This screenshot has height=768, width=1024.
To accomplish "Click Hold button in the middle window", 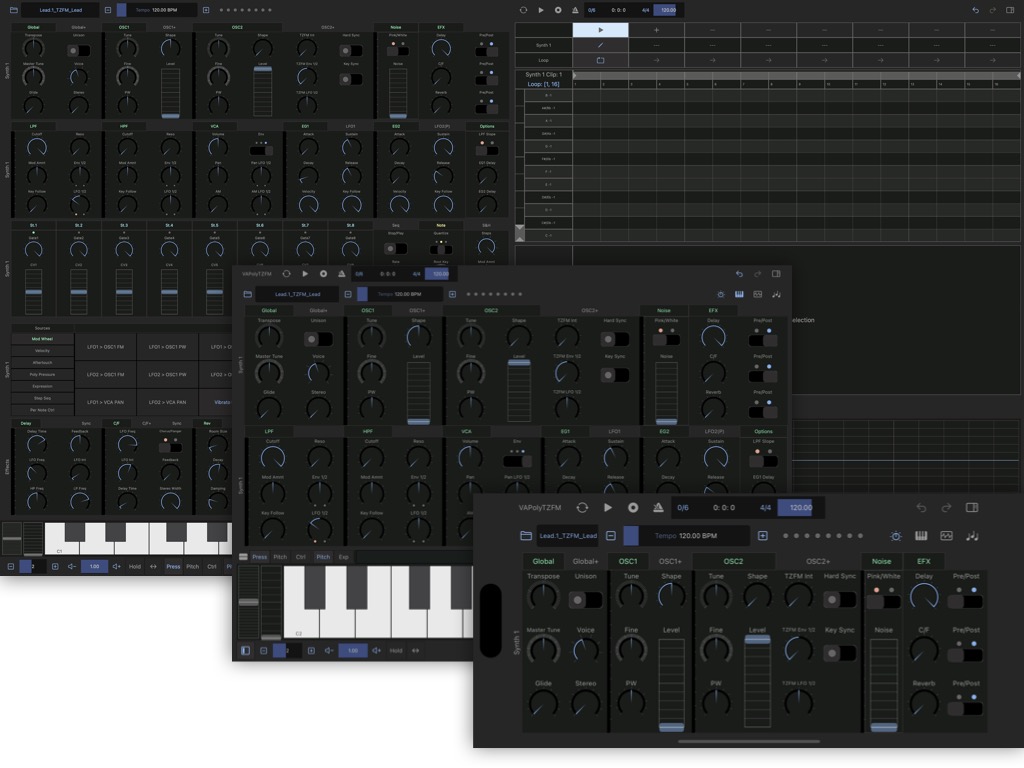I will click(396, 650).
